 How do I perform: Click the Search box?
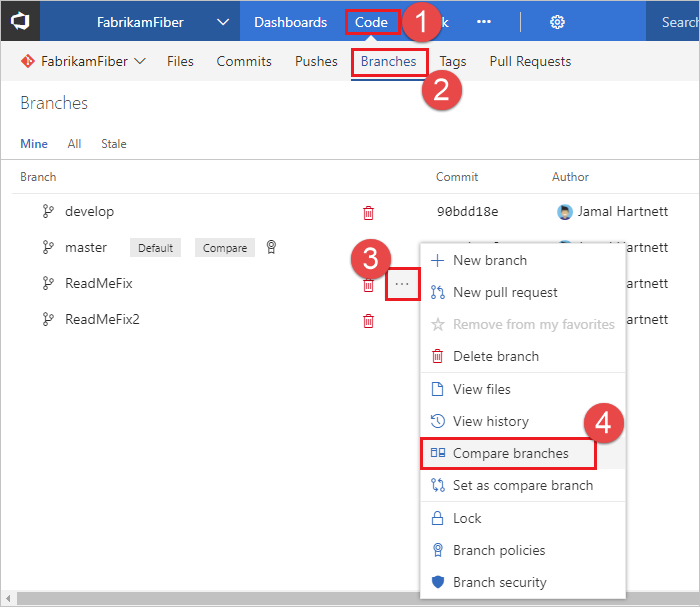672,22
